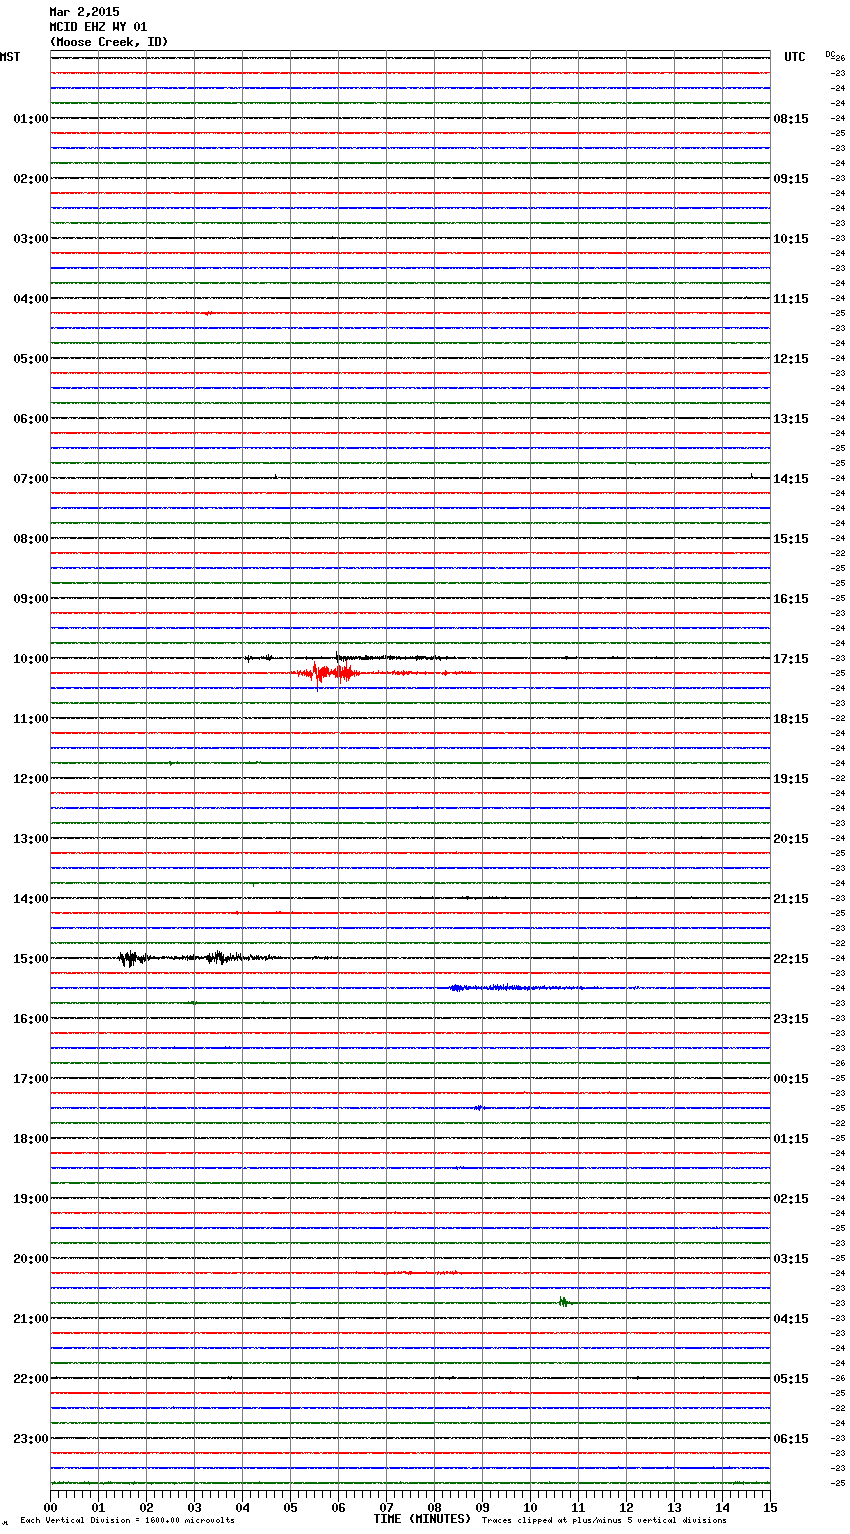Click the location label '(Moose Creek, ID)'
The image size is (850, 1534).
click(109, 42)
